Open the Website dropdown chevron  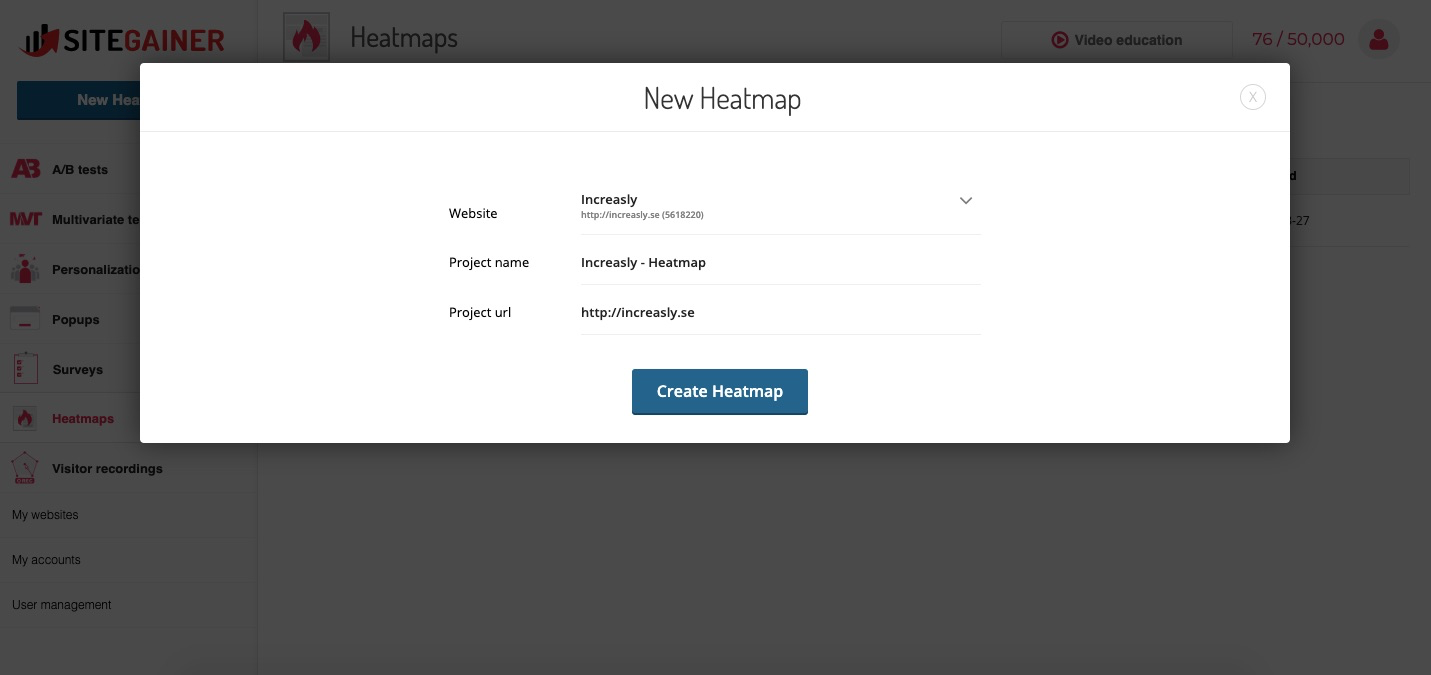coord(966,200)
